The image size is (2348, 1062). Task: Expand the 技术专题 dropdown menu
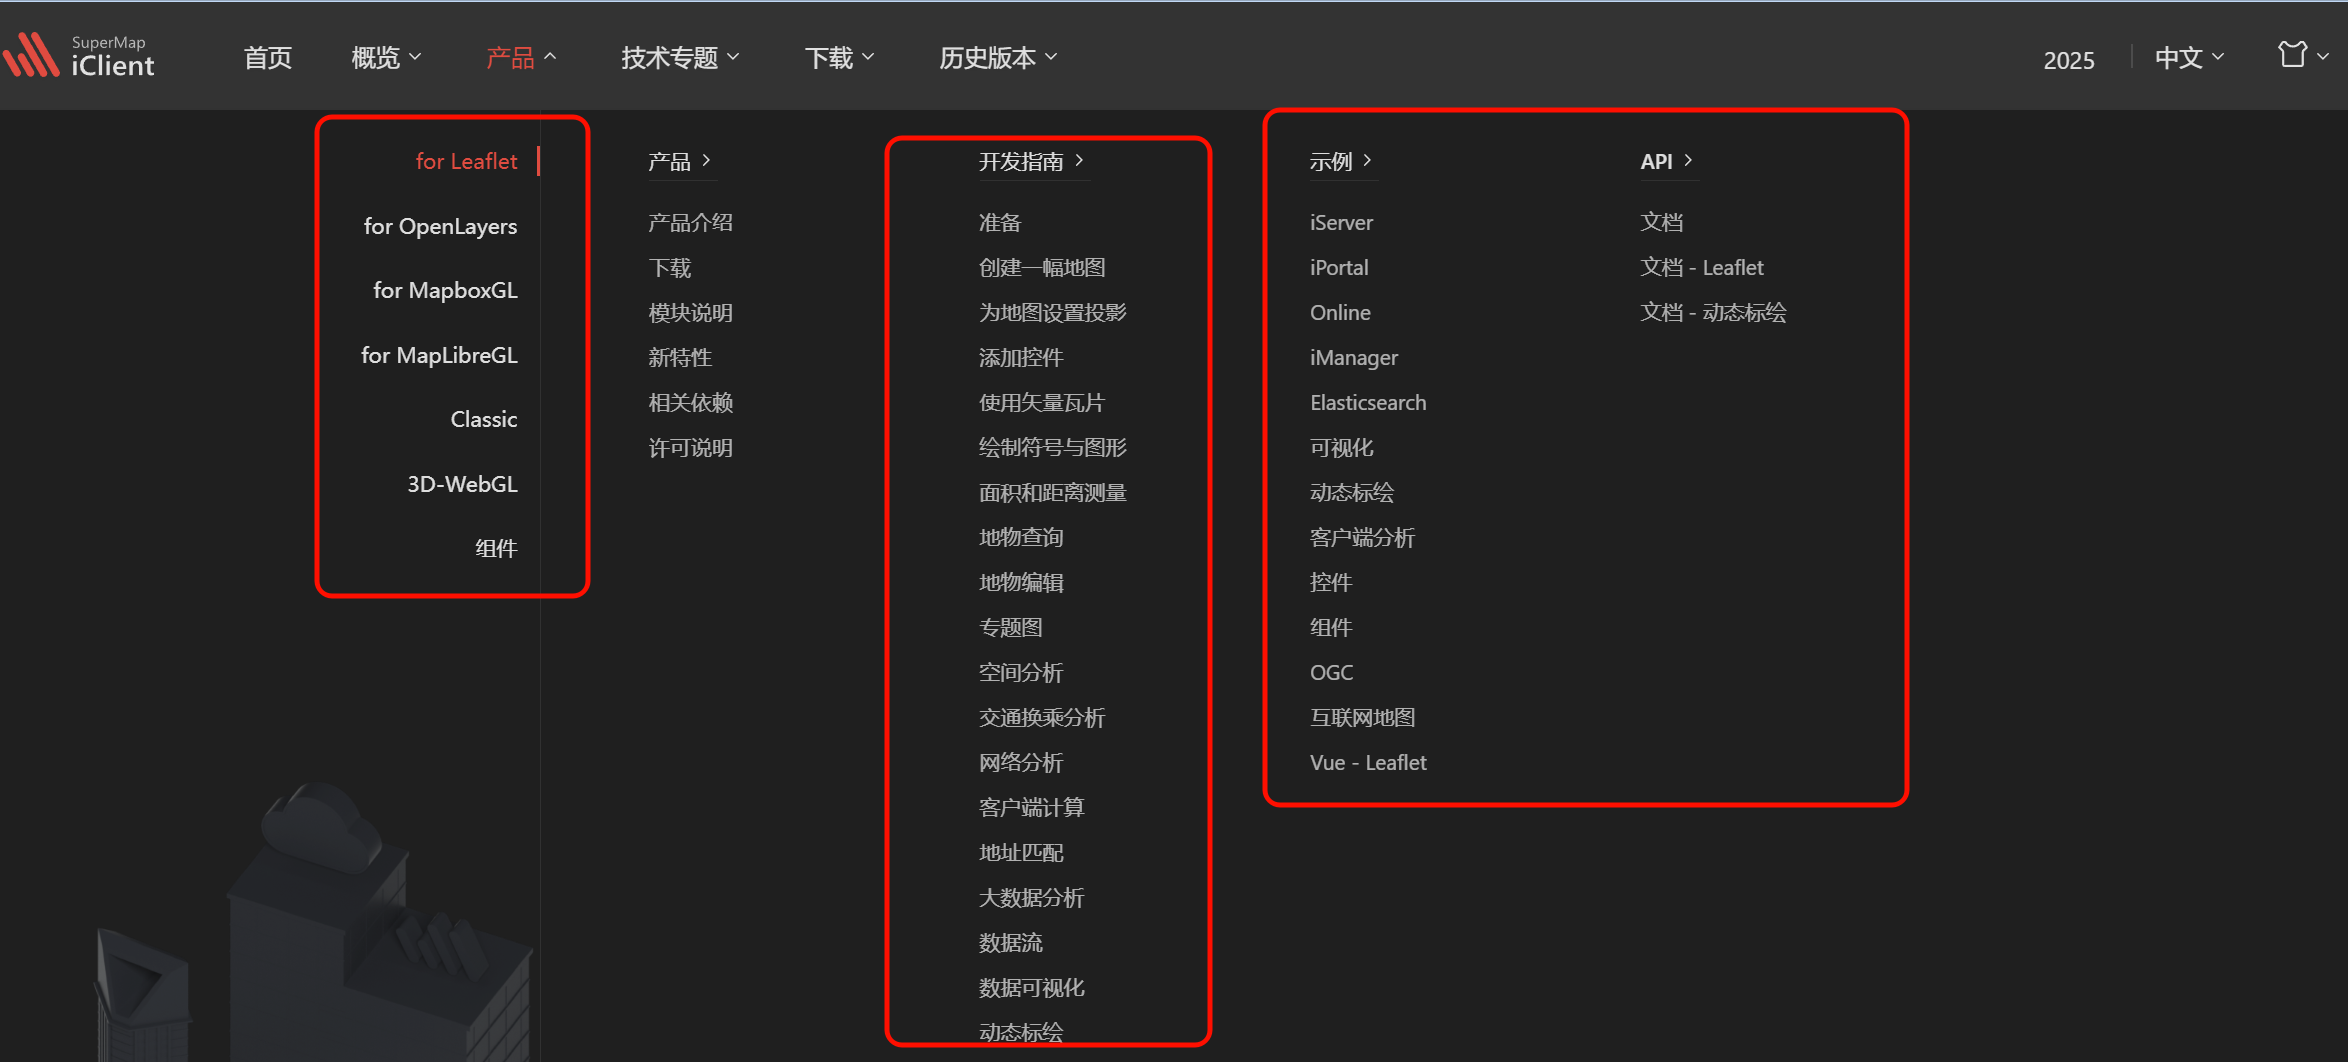click(680, 58)
